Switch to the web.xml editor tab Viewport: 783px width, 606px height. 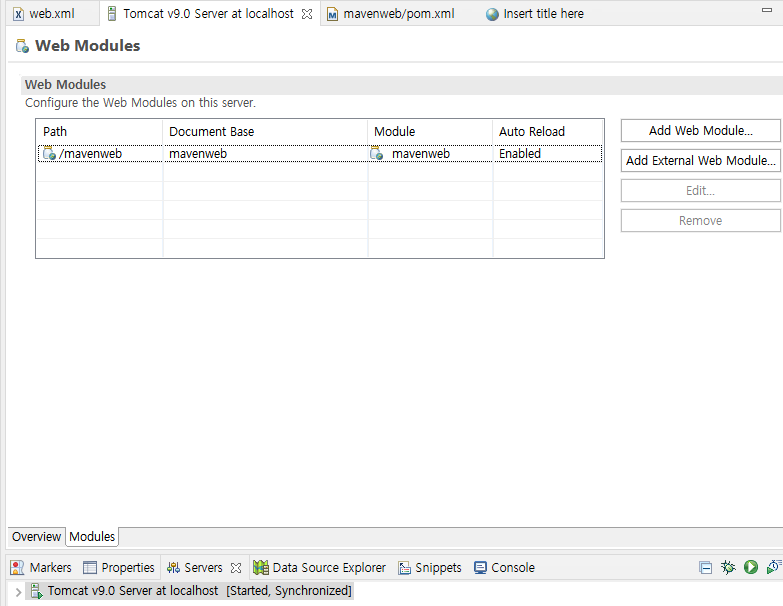tap(51, 13)
